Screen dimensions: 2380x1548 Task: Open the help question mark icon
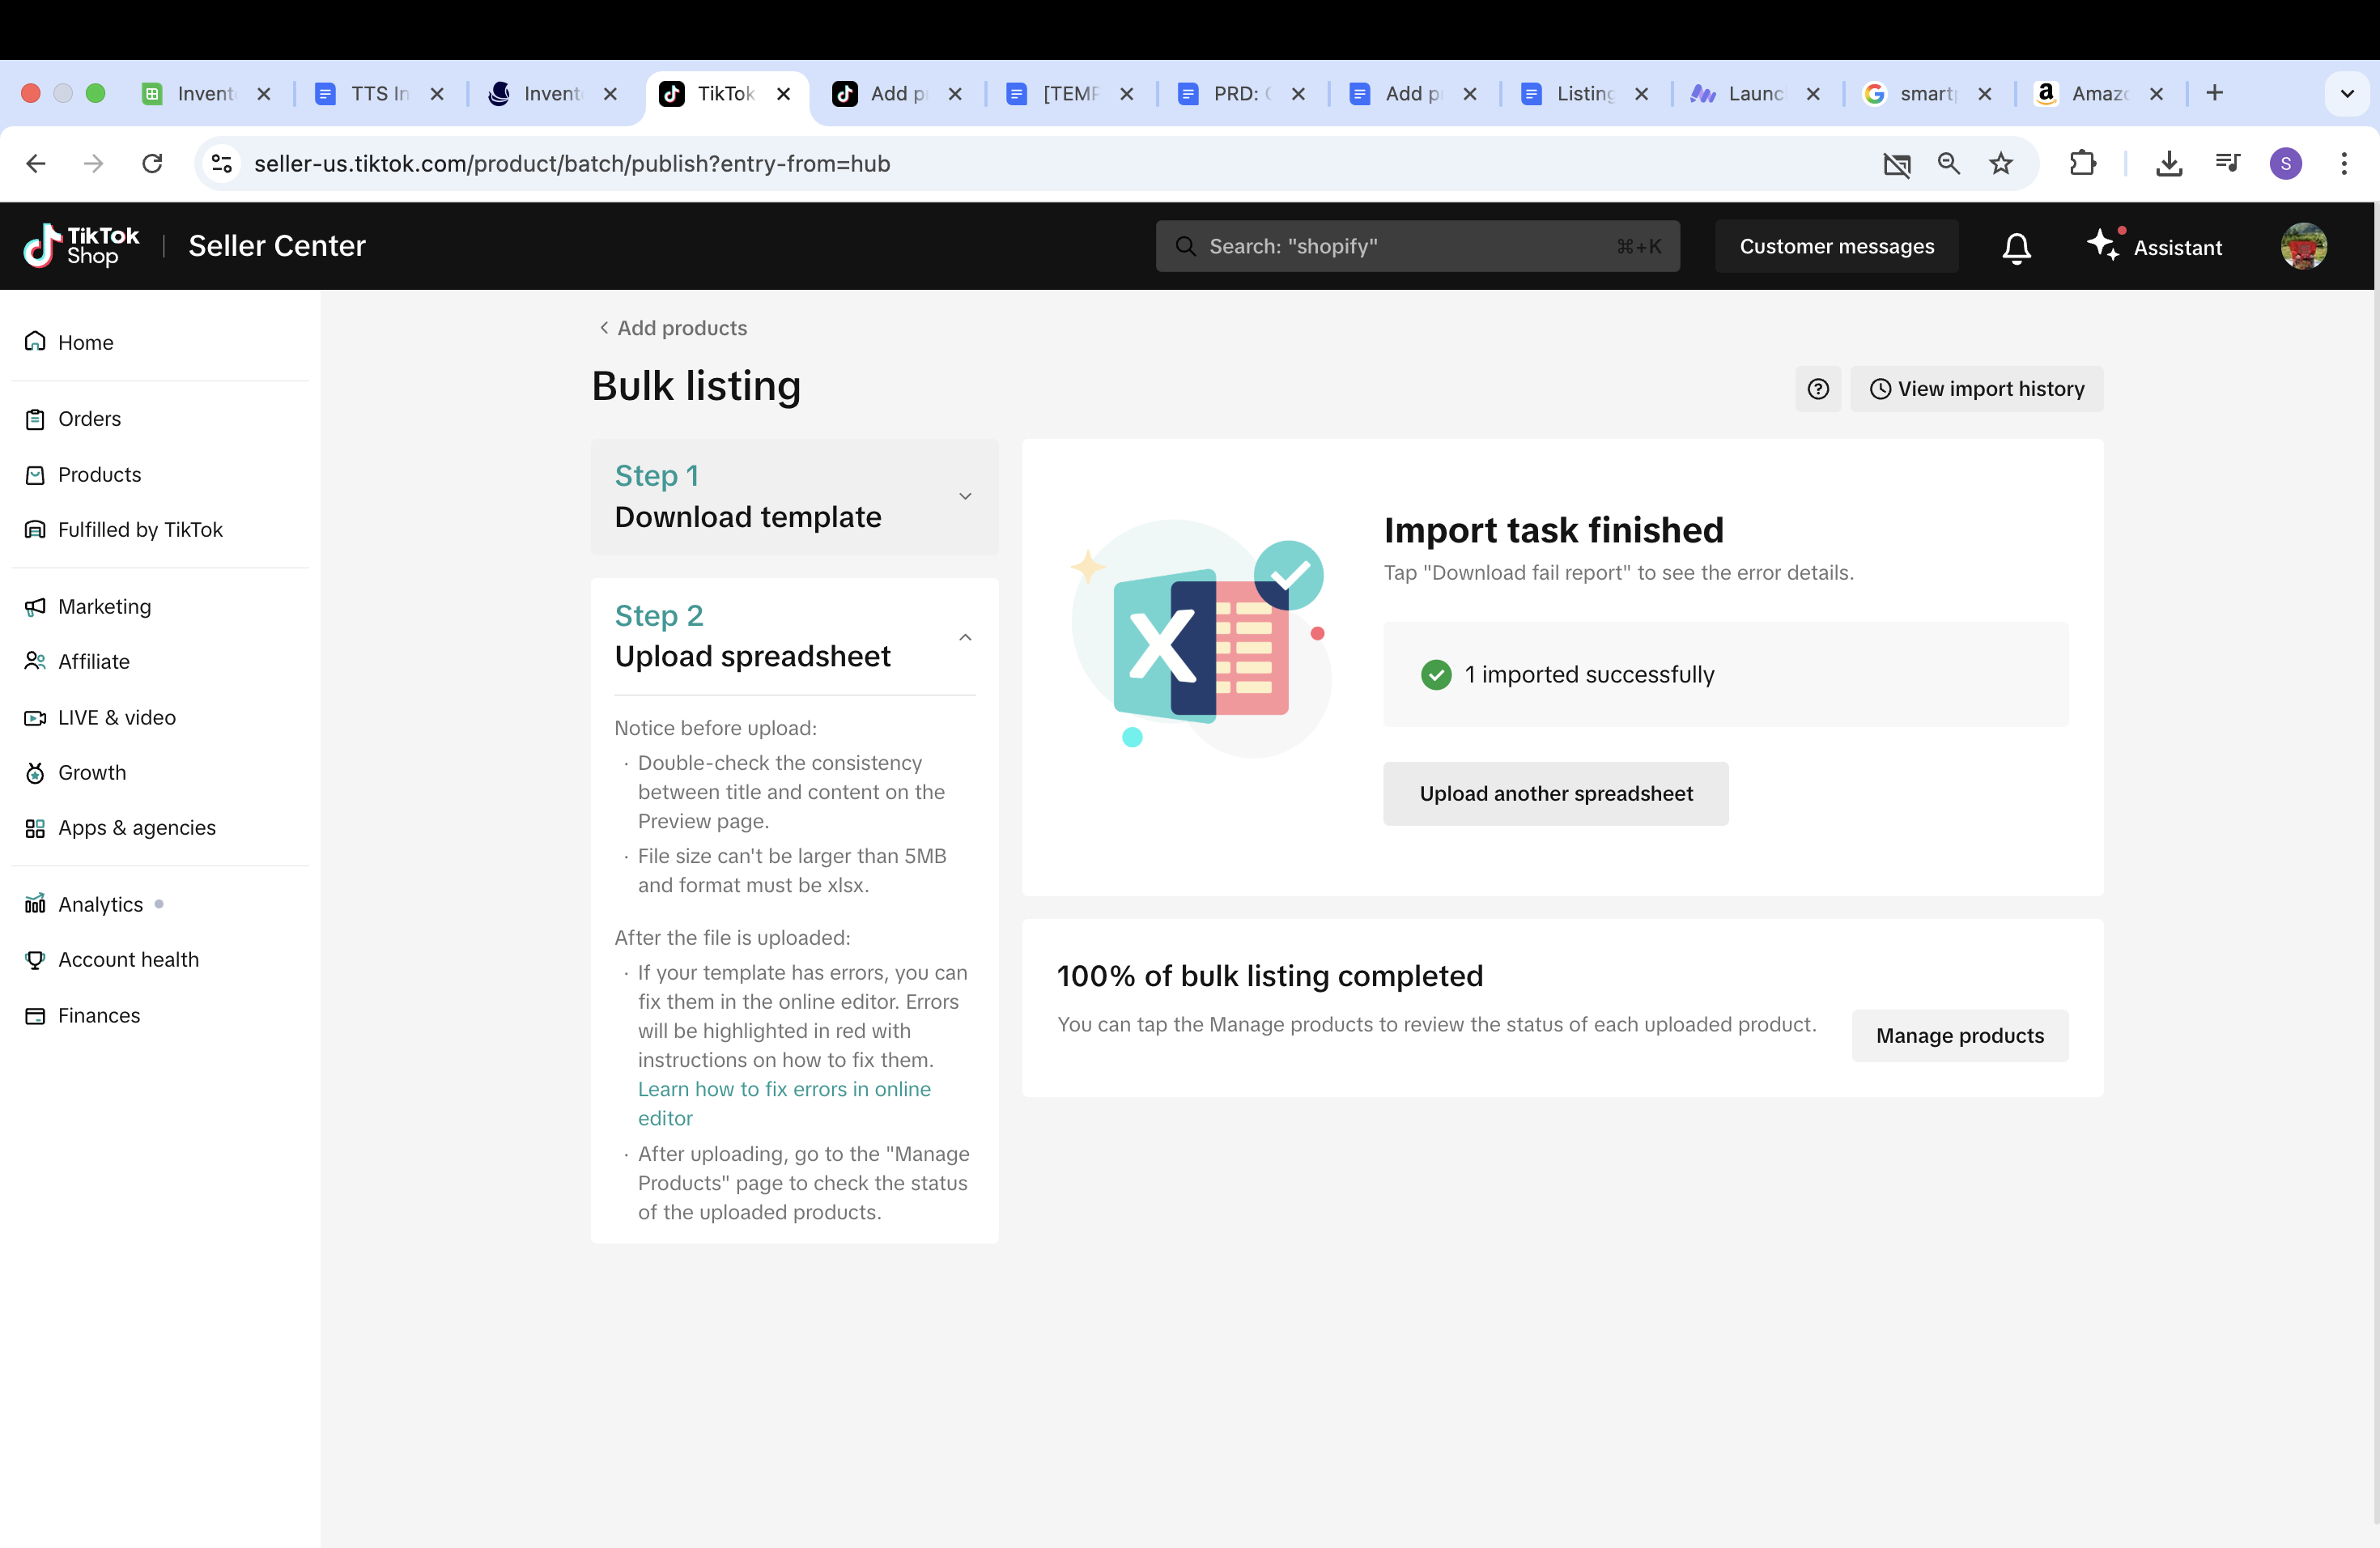click(1817, 389)
